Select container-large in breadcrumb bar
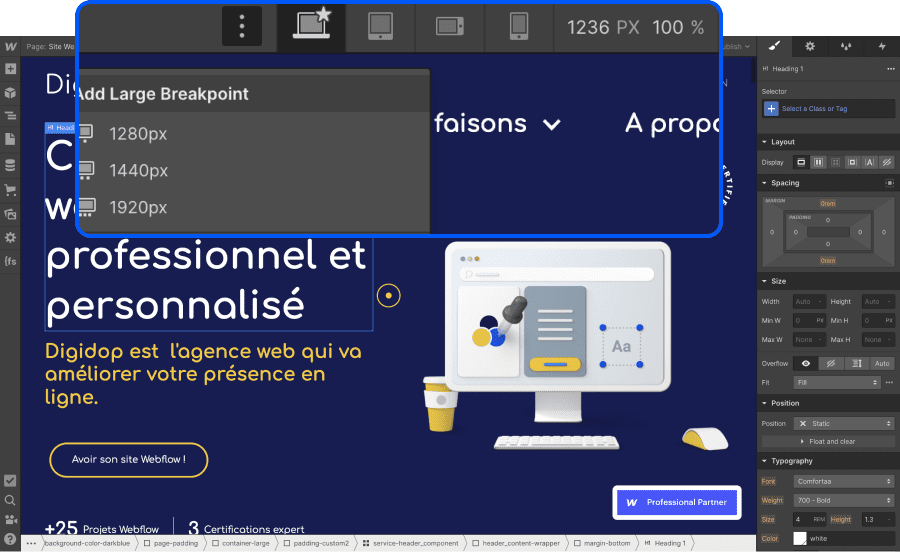This screenshot has width=900, height=552. tap(240, 543)
